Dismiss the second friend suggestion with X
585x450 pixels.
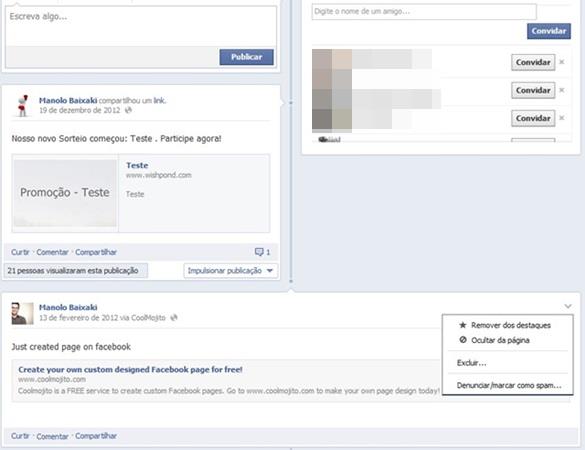point(562,90)
